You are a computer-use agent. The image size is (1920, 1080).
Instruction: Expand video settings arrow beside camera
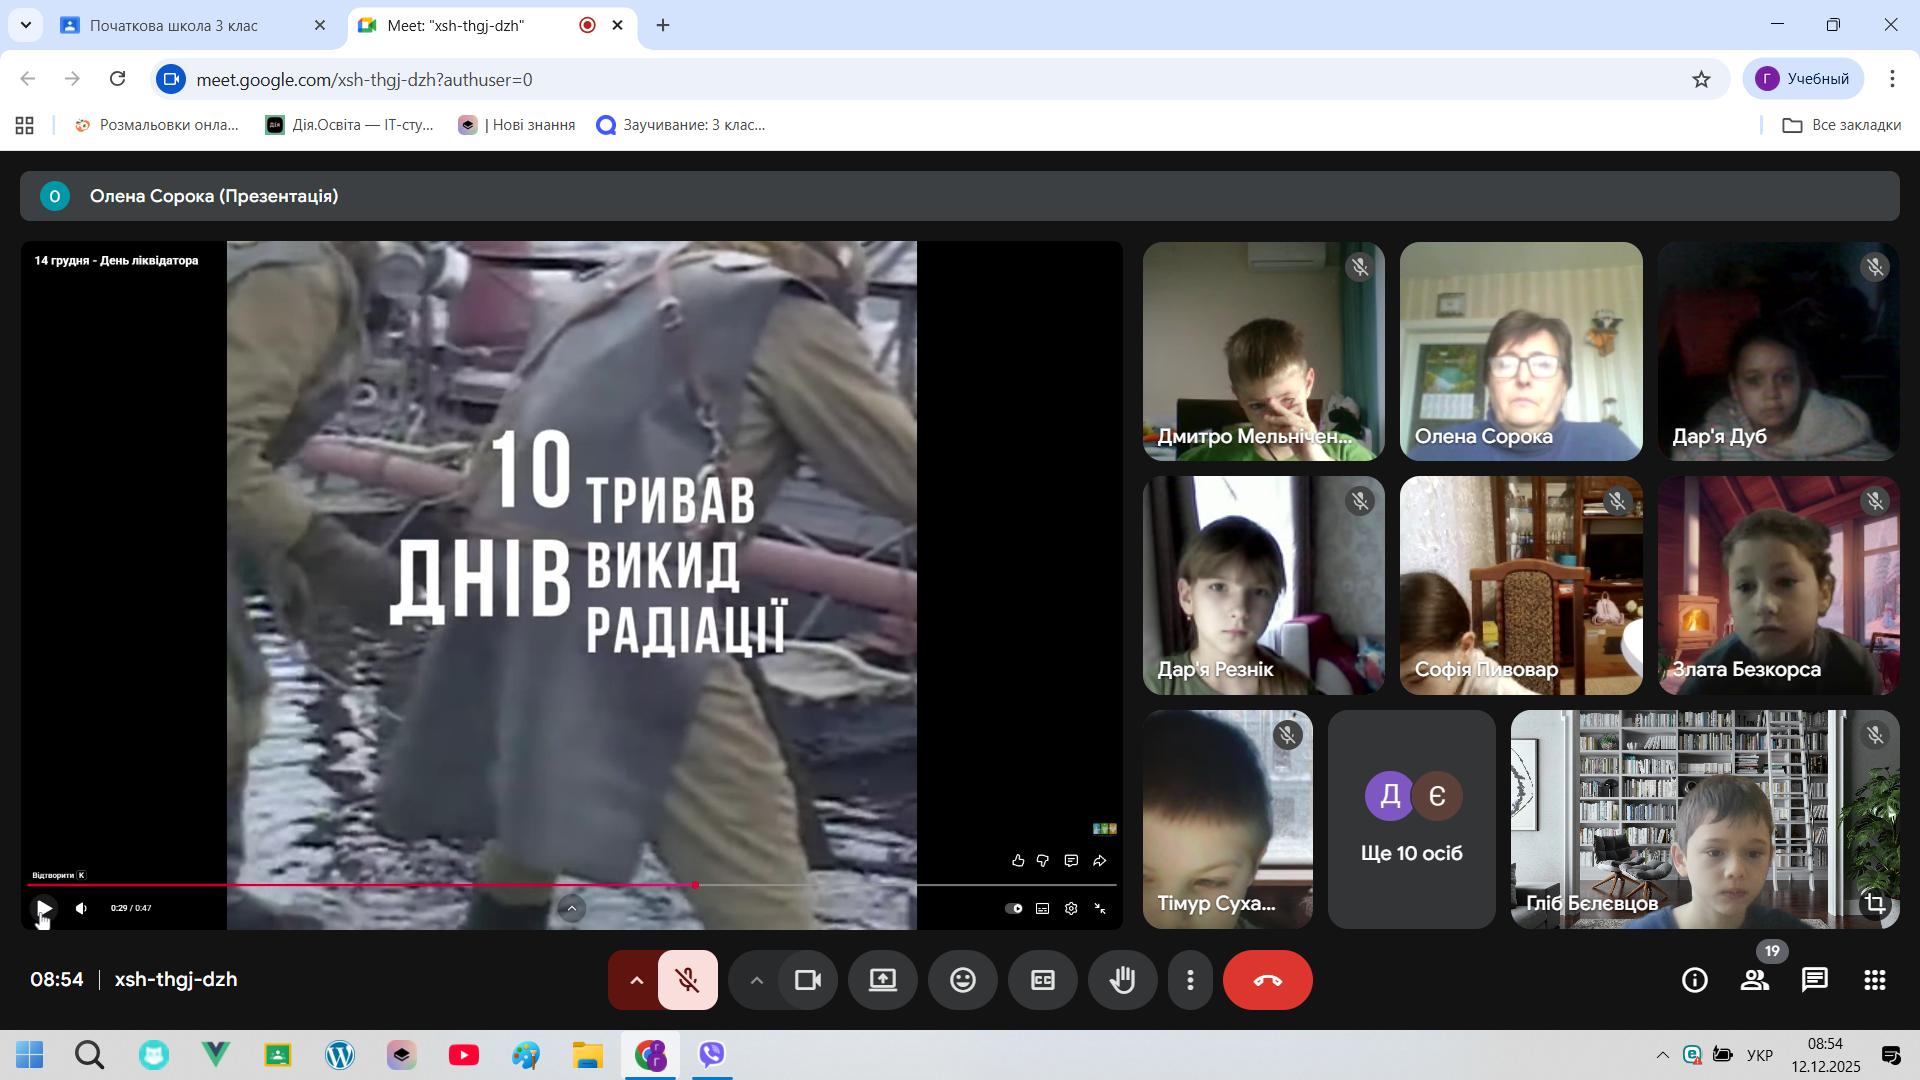(x=757, y=980)
